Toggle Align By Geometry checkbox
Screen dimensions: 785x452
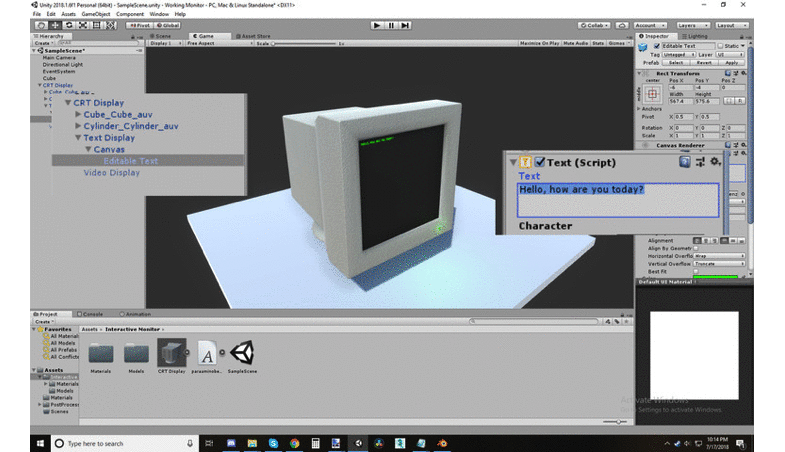(x=696, y=248)
